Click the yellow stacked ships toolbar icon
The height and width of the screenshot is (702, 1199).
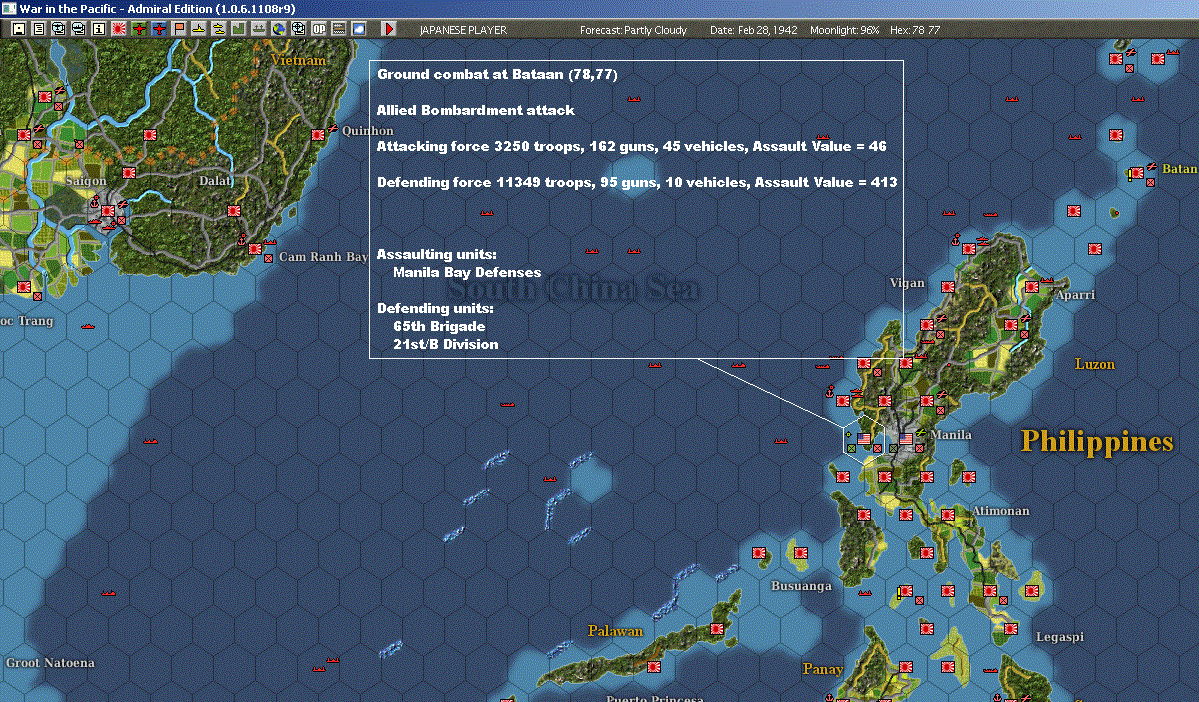pos(219,29)
